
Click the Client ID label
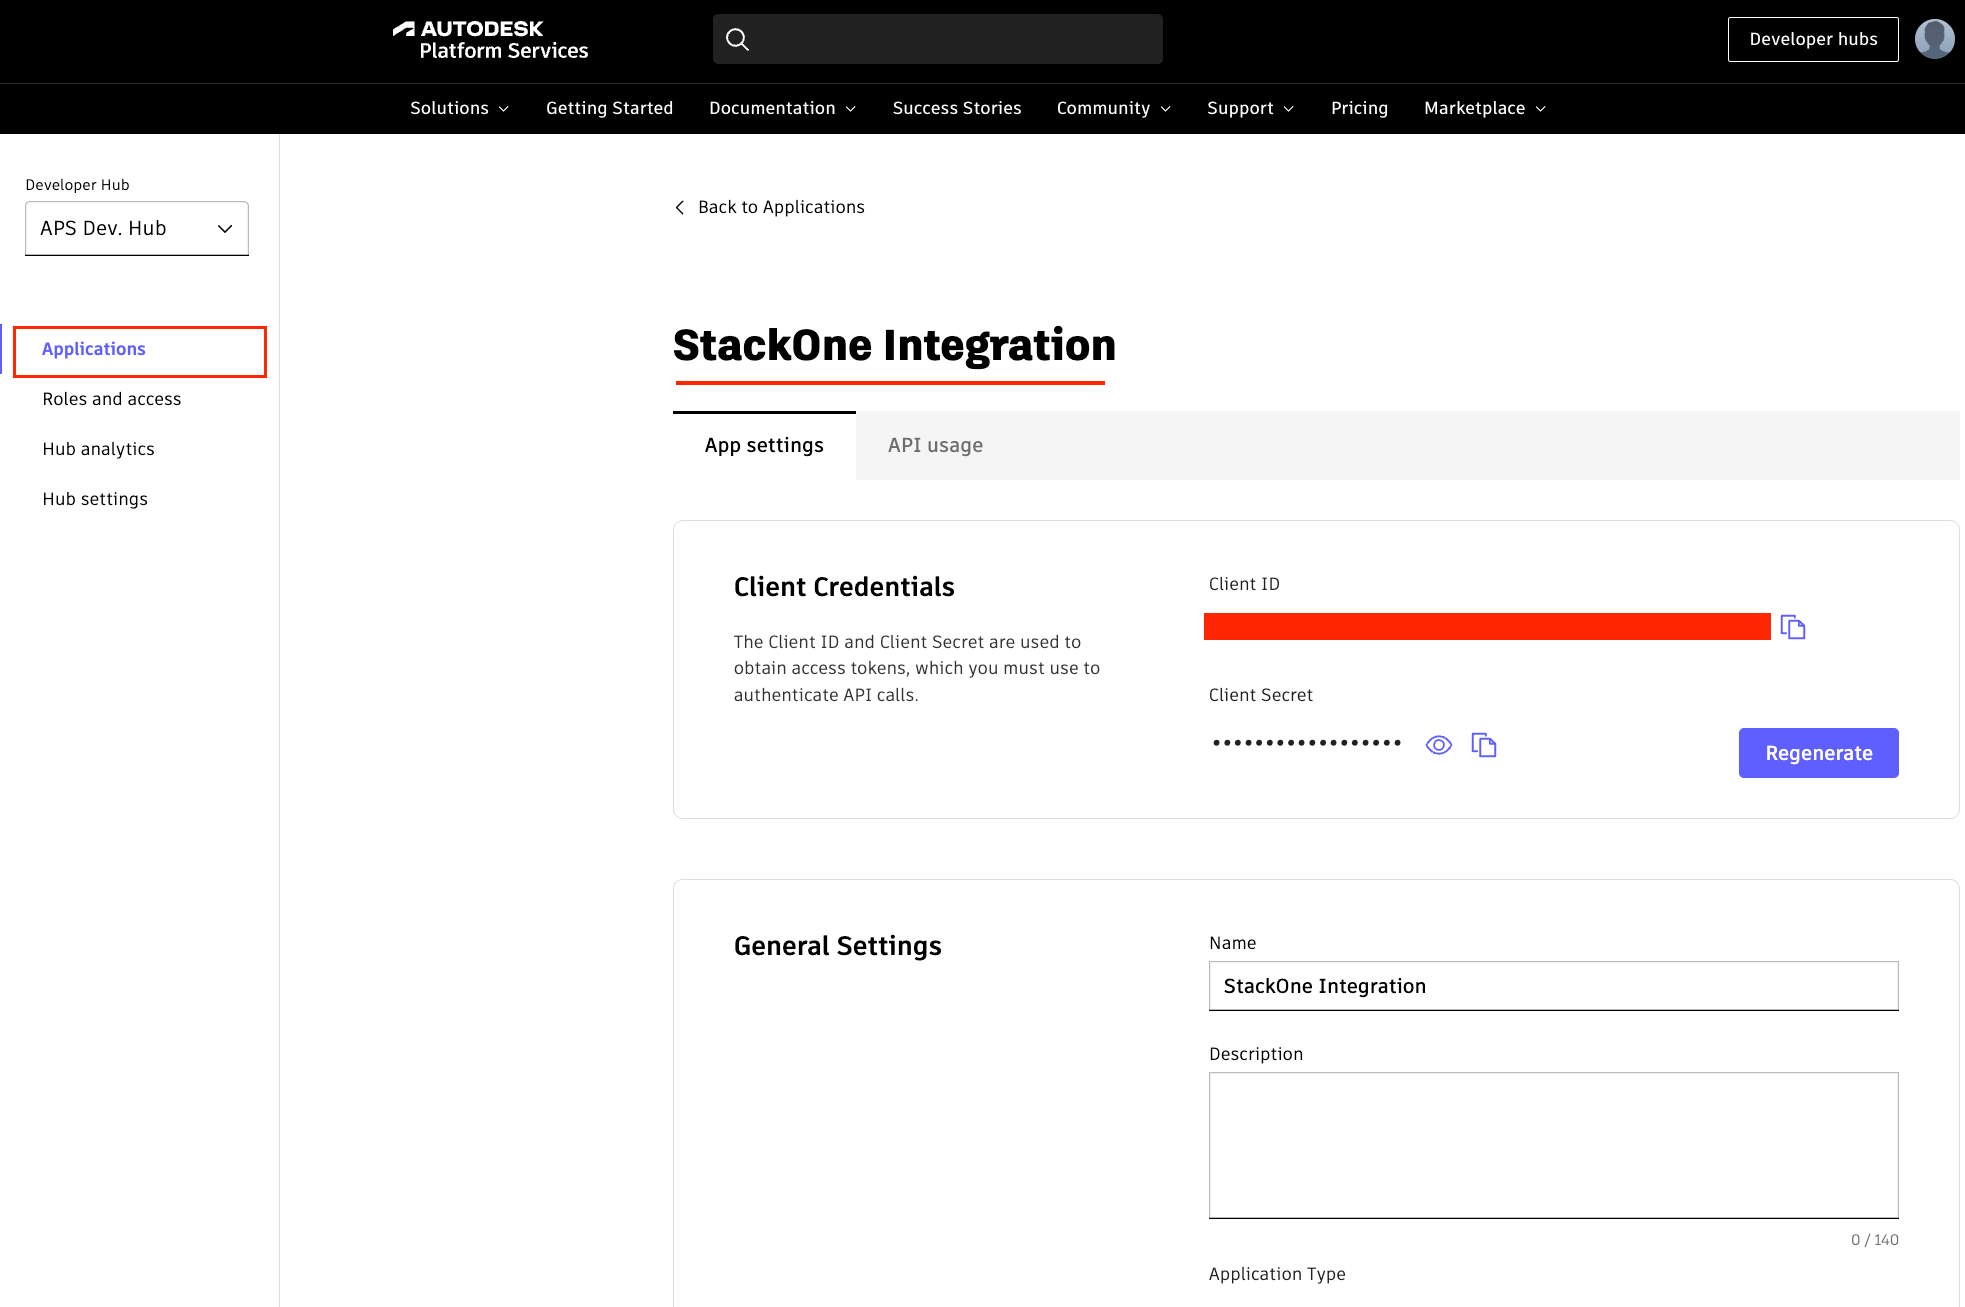[x=1244, y=584]
